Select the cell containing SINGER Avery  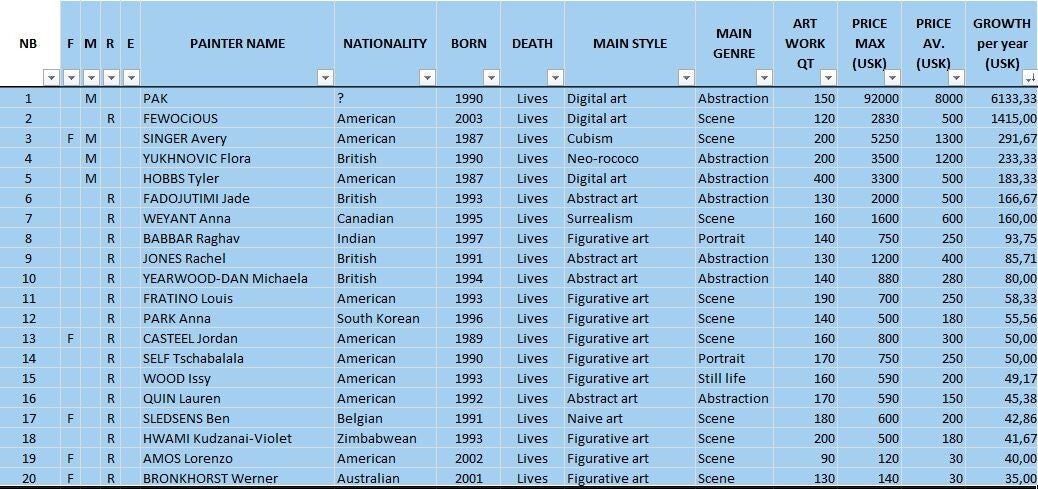click(x=185, y=138)
